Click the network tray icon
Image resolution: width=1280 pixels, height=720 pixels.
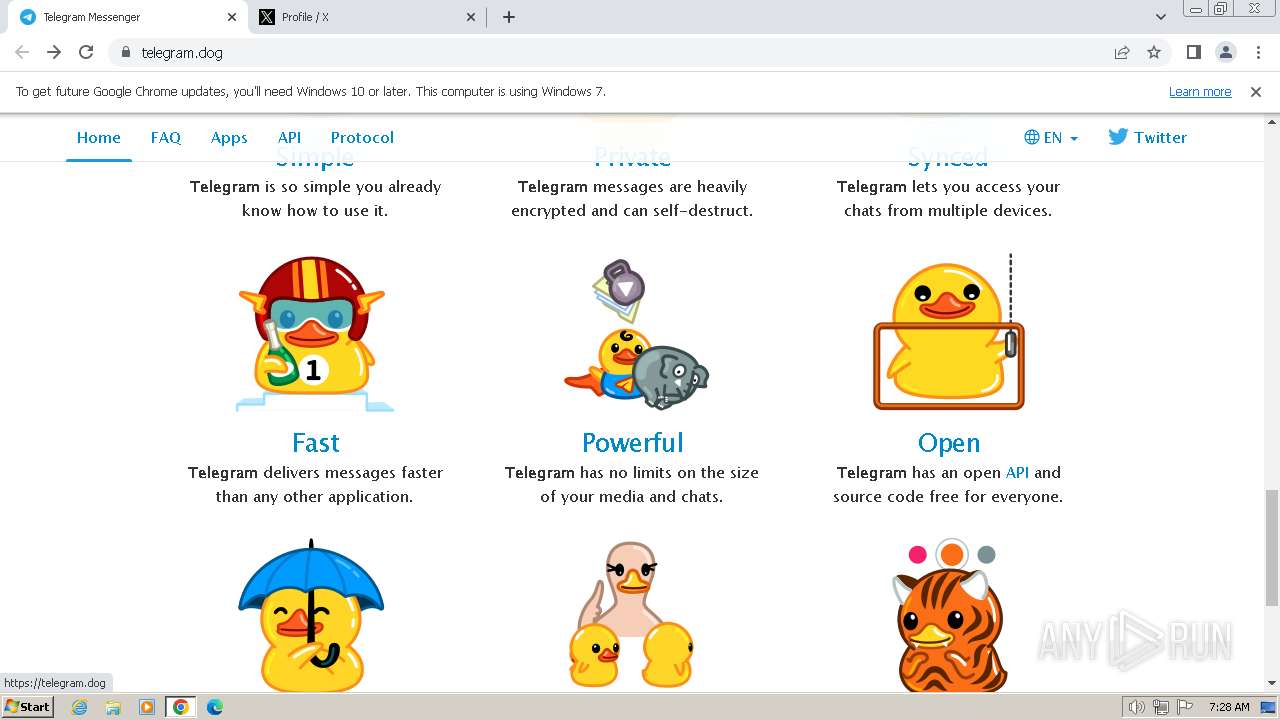[x=1161, y=707]
